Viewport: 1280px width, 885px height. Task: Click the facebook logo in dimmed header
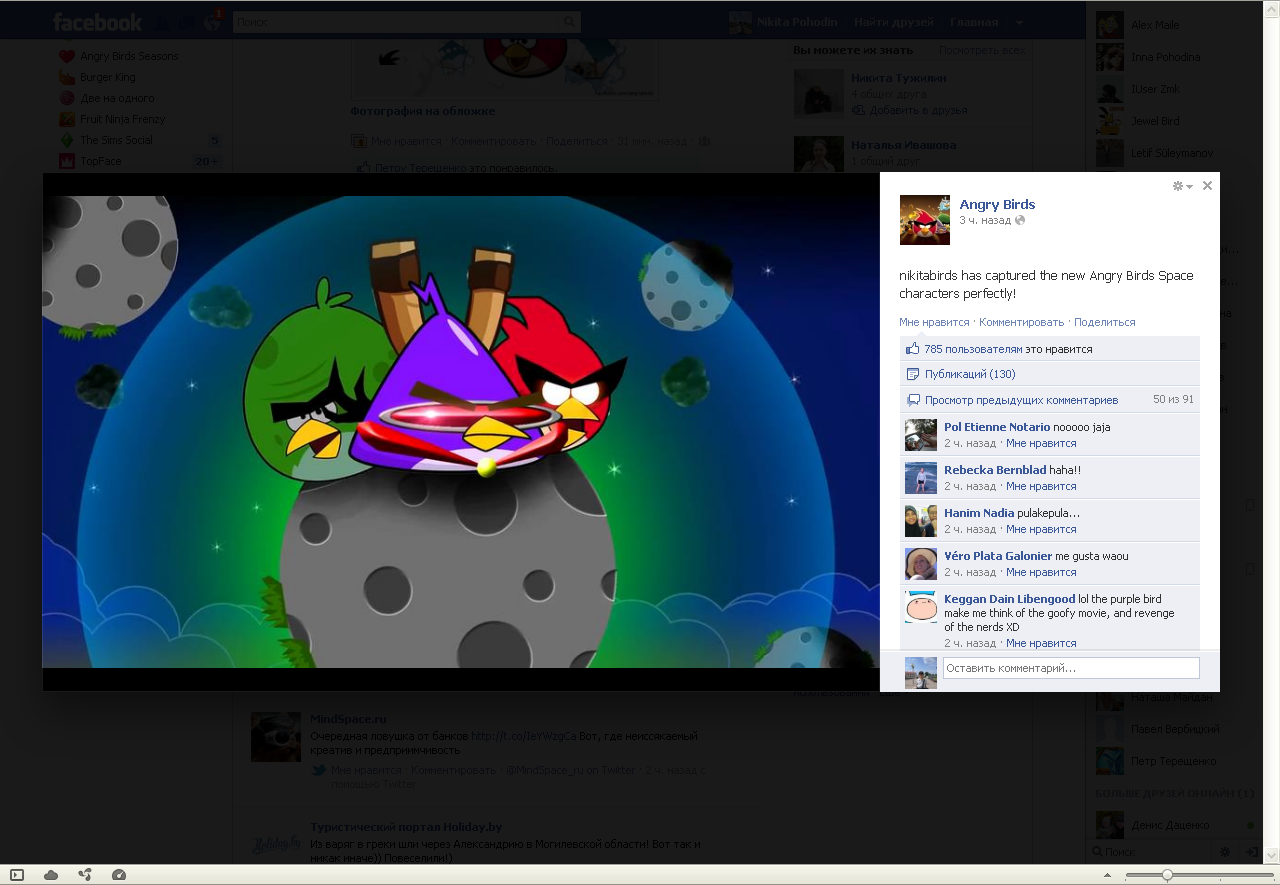tap(97, 22)
